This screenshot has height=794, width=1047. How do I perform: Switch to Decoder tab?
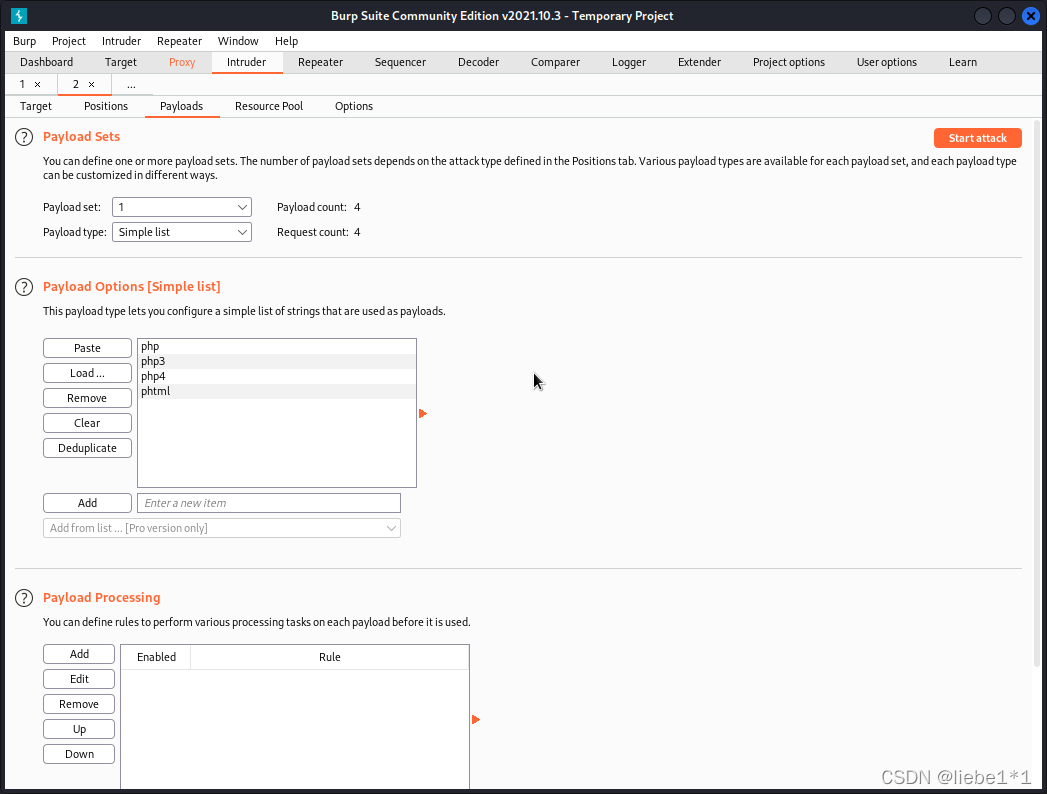(x=478, y=62)
